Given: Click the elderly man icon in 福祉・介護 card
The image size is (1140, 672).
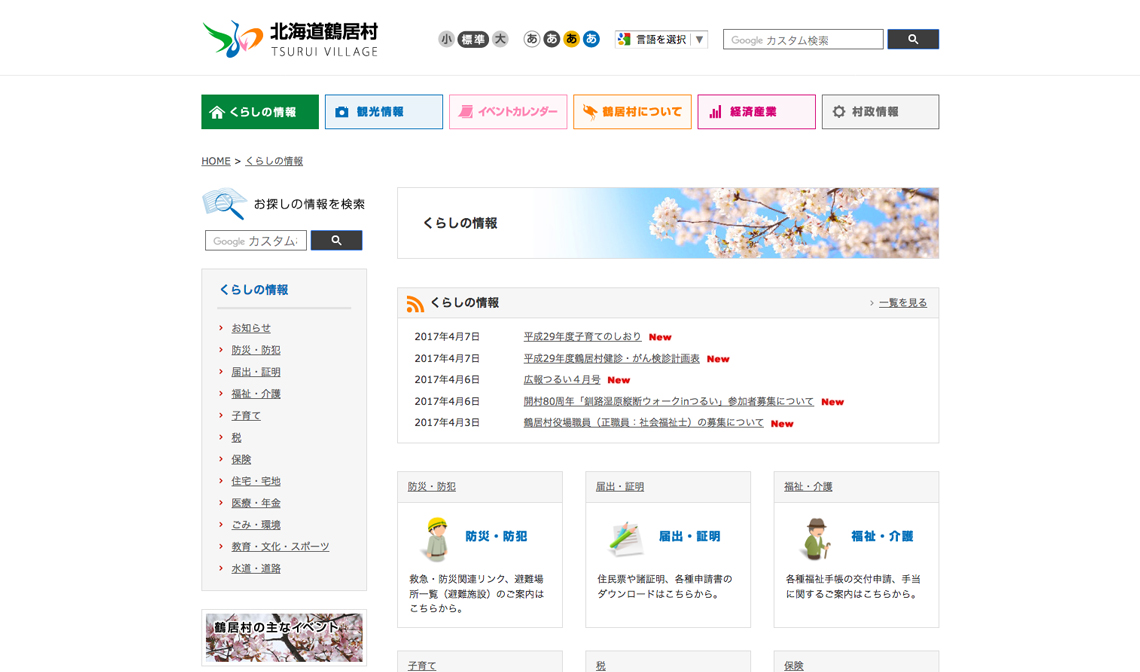Looking at the screenshot, I should pos(816,539).
